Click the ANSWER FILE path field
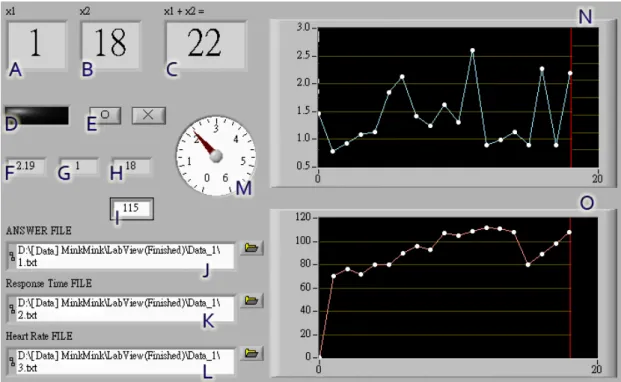 click(x=120, y=256)
